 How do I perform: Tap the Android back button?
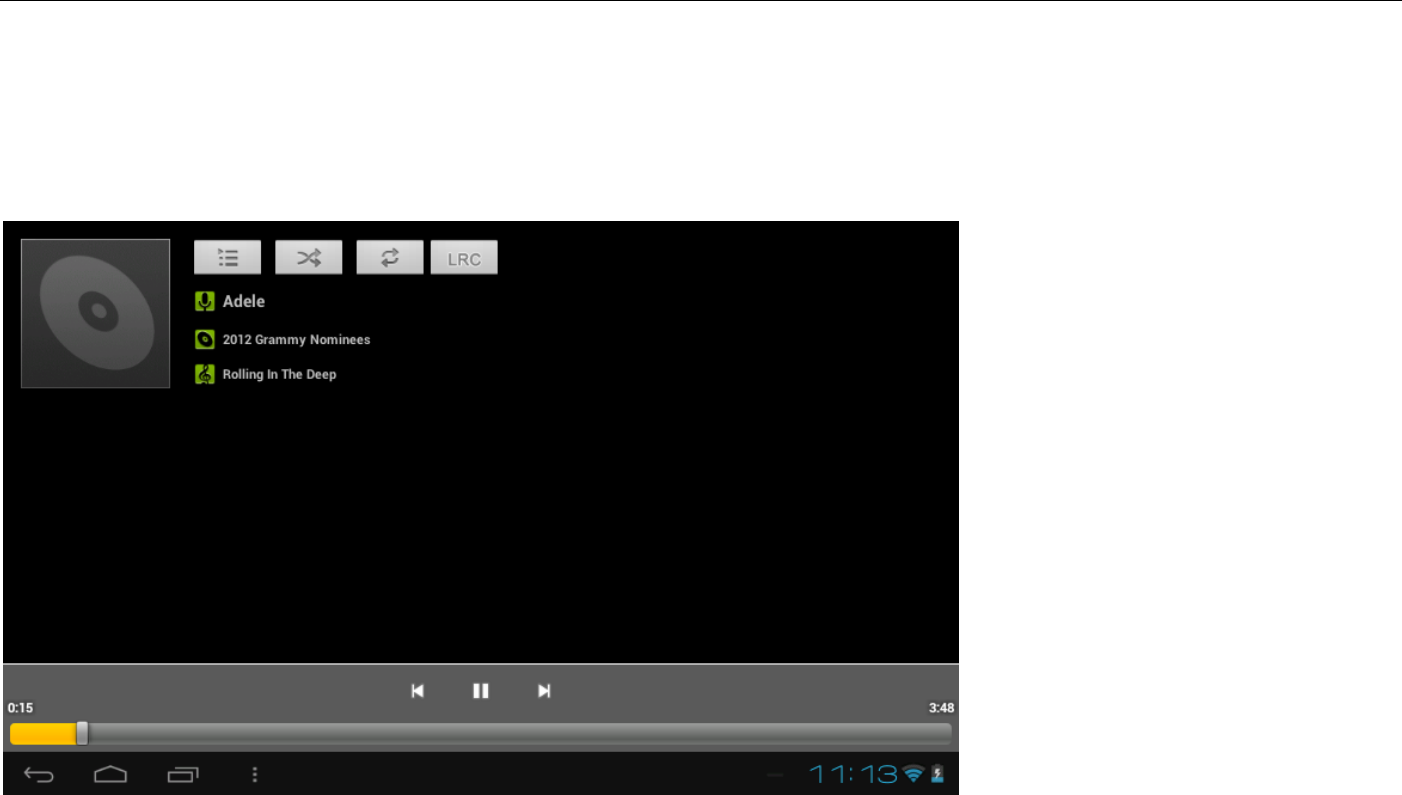coord(39,774)
